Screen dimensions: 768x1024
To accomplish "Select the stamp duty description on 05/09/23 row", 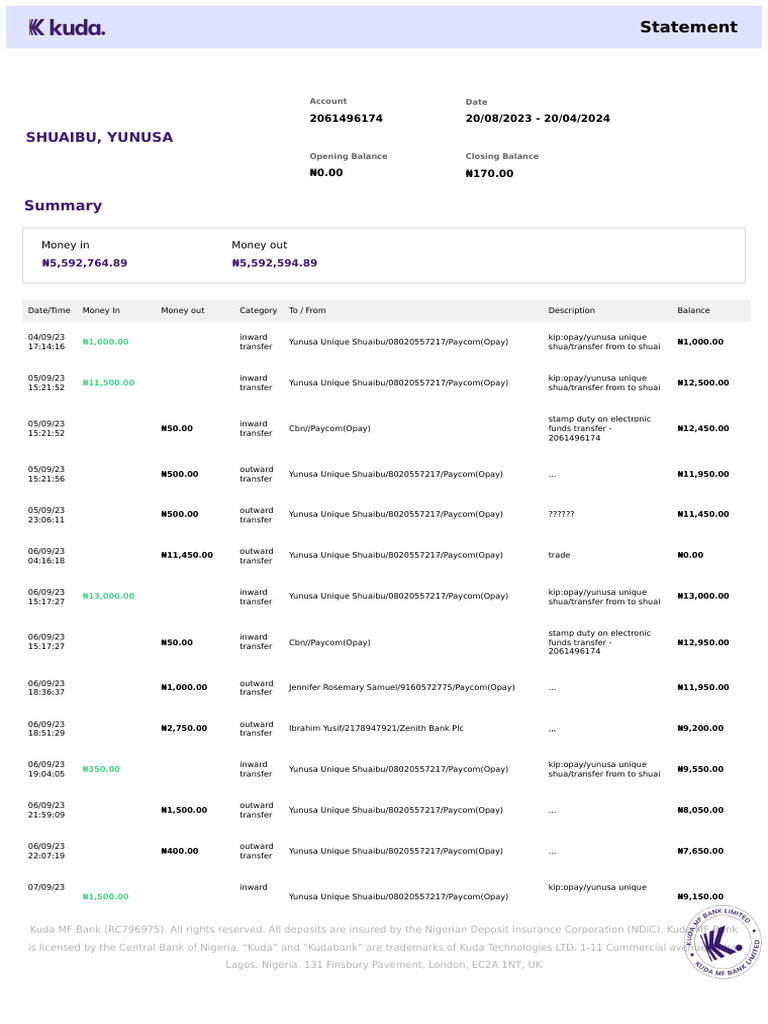I will (600, 428).
